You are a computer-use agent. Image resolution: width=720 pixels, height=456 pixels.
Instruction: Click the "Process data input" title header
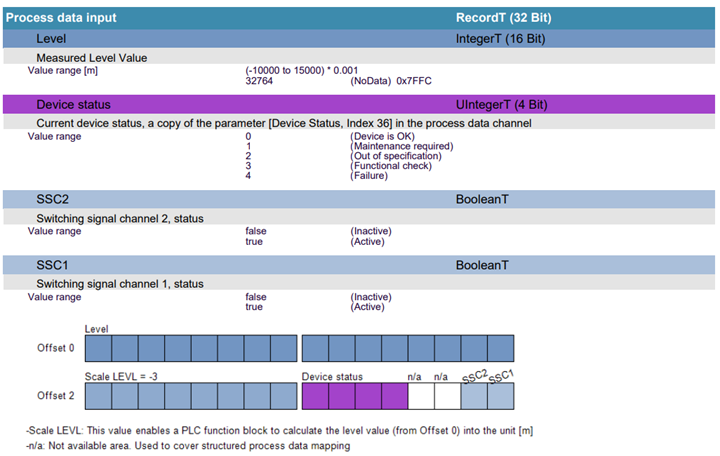point(62,17)
